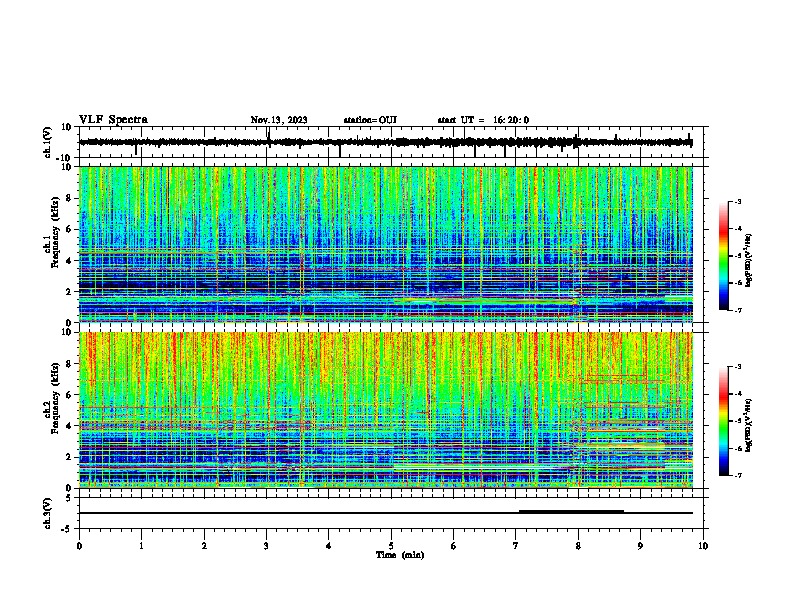Click the "-3" label on ch.1 colorbar

click(x=737, y=201)
